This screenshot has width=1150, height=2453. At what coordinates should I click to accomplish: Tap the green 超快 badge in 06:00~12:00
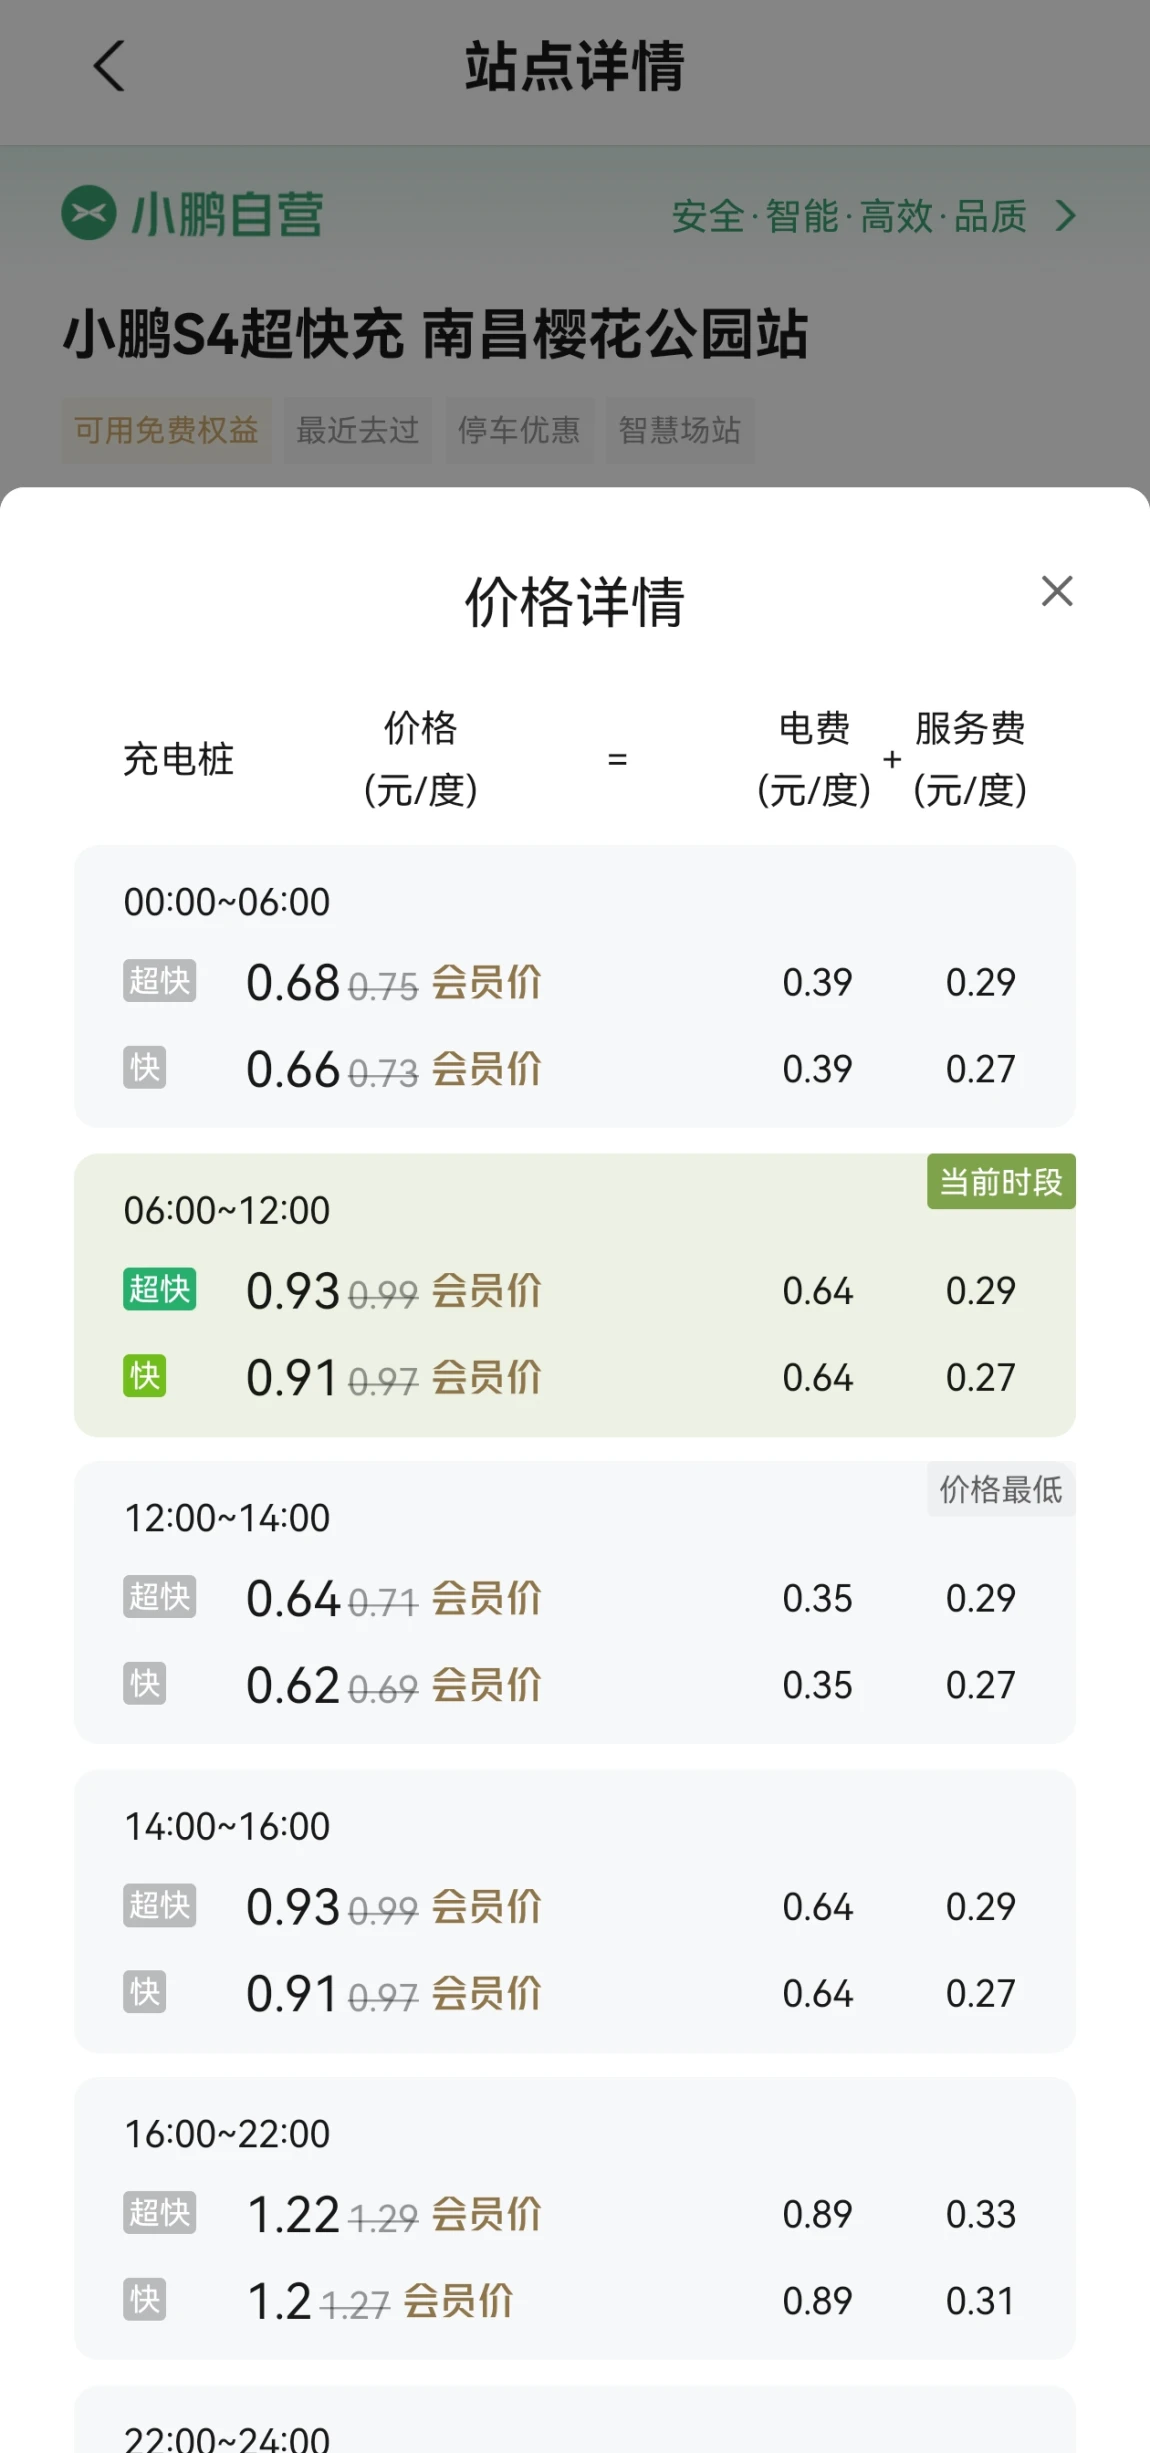pyautogui.click(x=159, y=1289)
